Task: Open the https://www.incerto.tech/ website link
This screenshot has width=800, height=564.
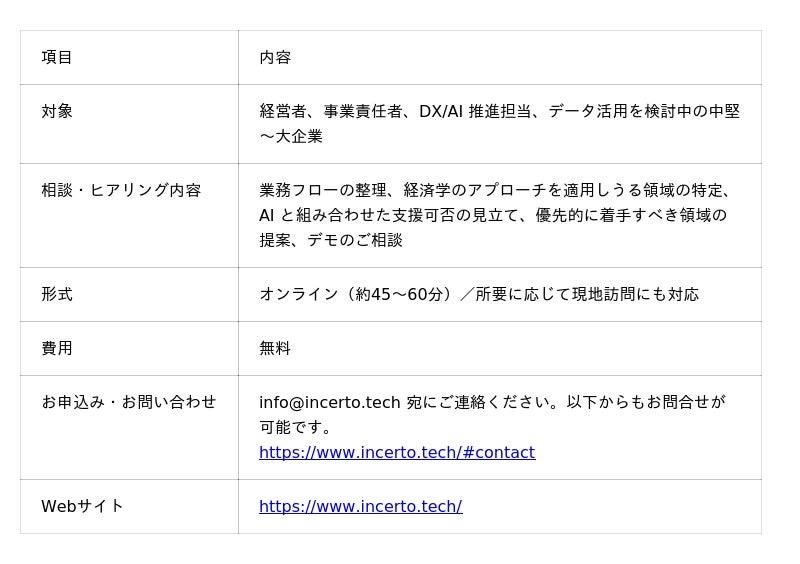Action: pos(360,507)
